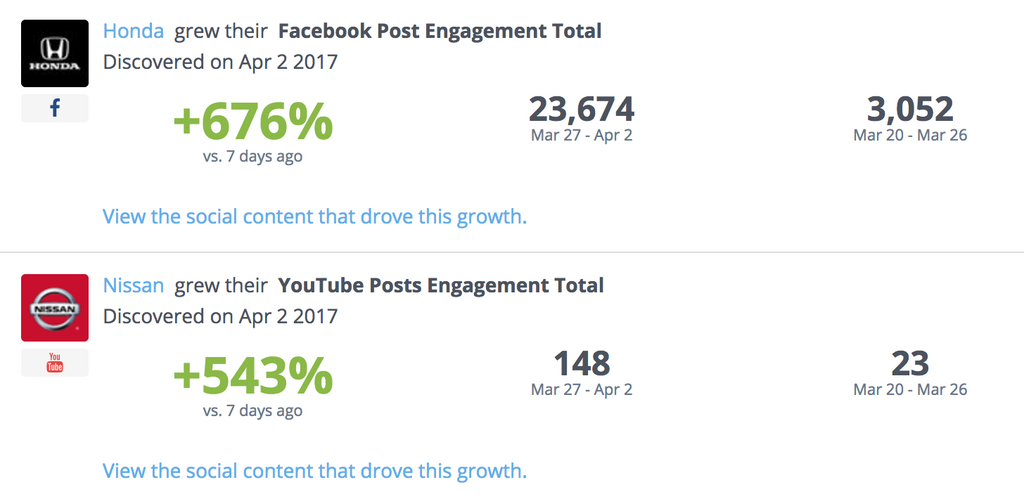Click the 3,052 previous-week engagement value
The width and height of the screenshot is (1024, 499).
[x=910, y=109]
